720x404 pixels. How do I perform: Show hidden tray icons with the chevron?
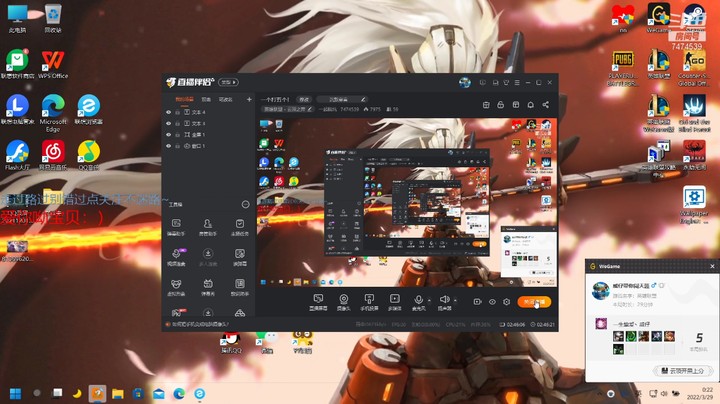tap(599, 393)
